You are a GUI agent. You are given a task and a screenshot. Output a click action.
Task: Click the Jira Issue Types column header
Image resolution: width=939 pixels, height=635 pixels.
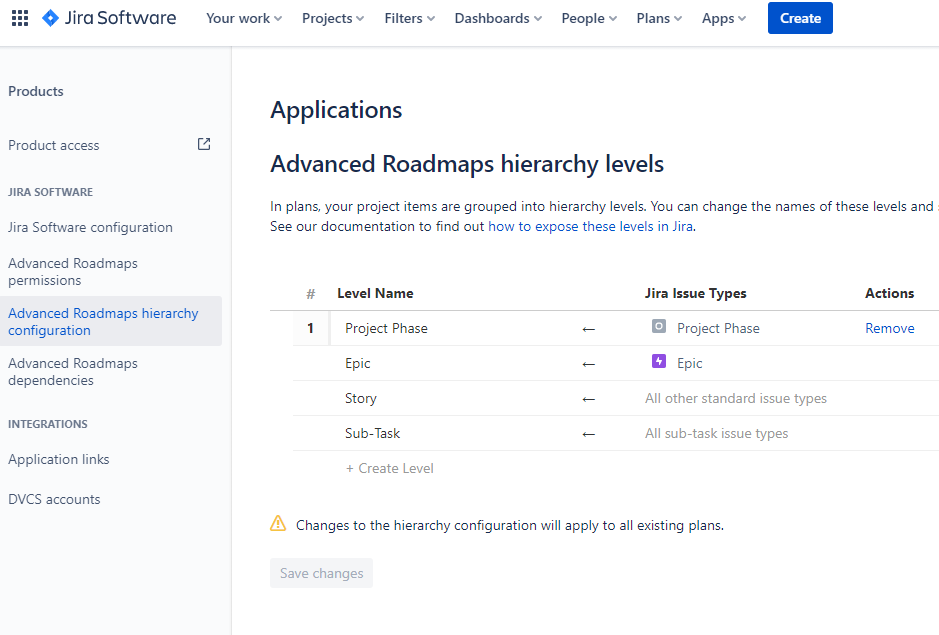(695, 294)
